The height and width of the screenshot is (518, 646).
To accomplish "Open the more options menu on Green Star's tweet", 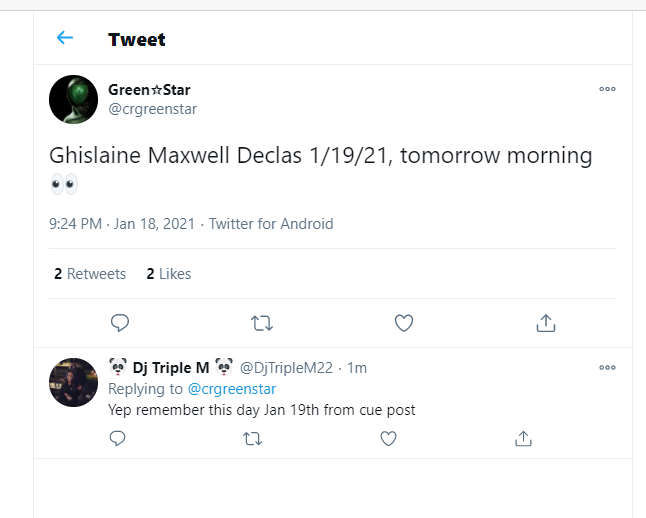I will click(607, 89).
